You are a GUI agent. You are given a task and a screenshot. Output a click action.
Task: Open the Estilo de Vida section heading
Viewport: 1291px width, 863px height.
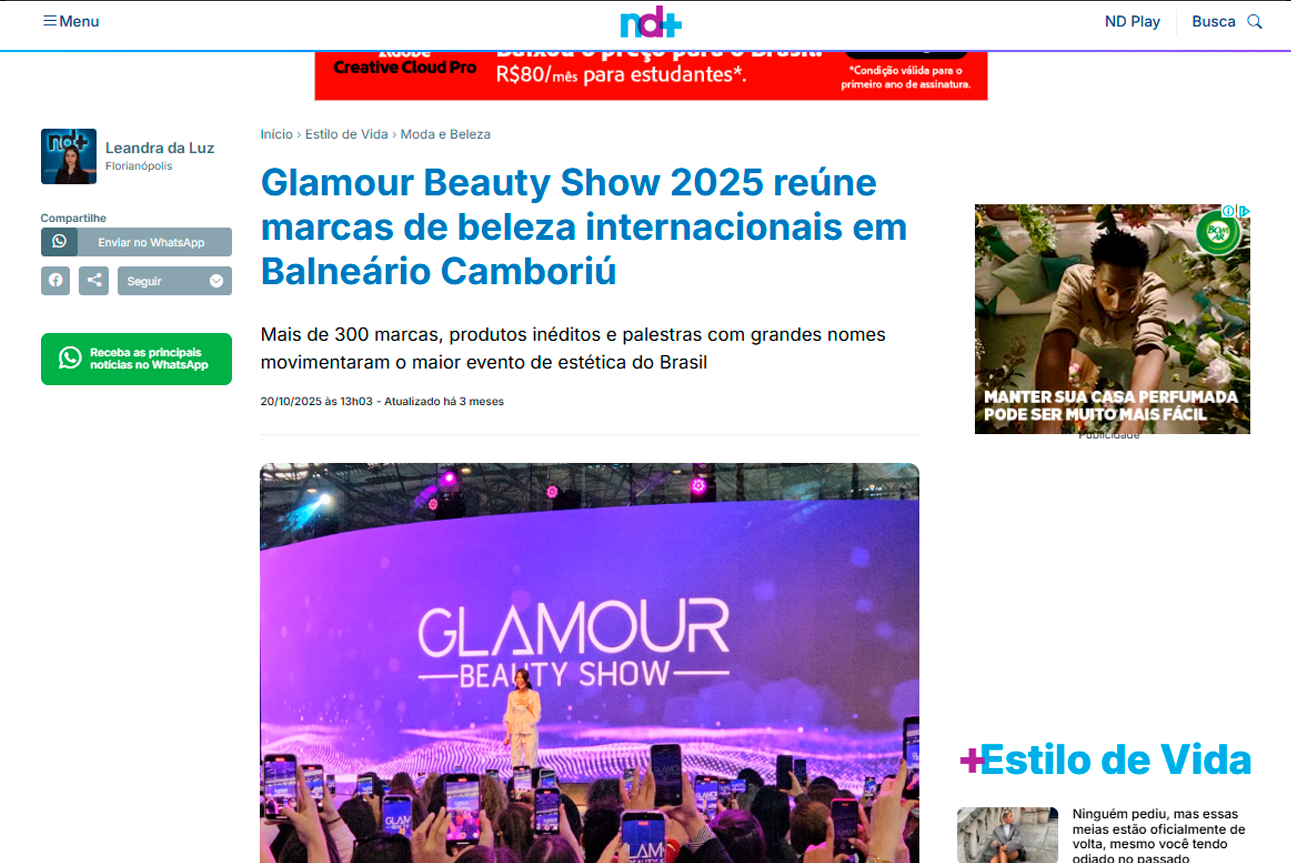tap(1105, 760)
